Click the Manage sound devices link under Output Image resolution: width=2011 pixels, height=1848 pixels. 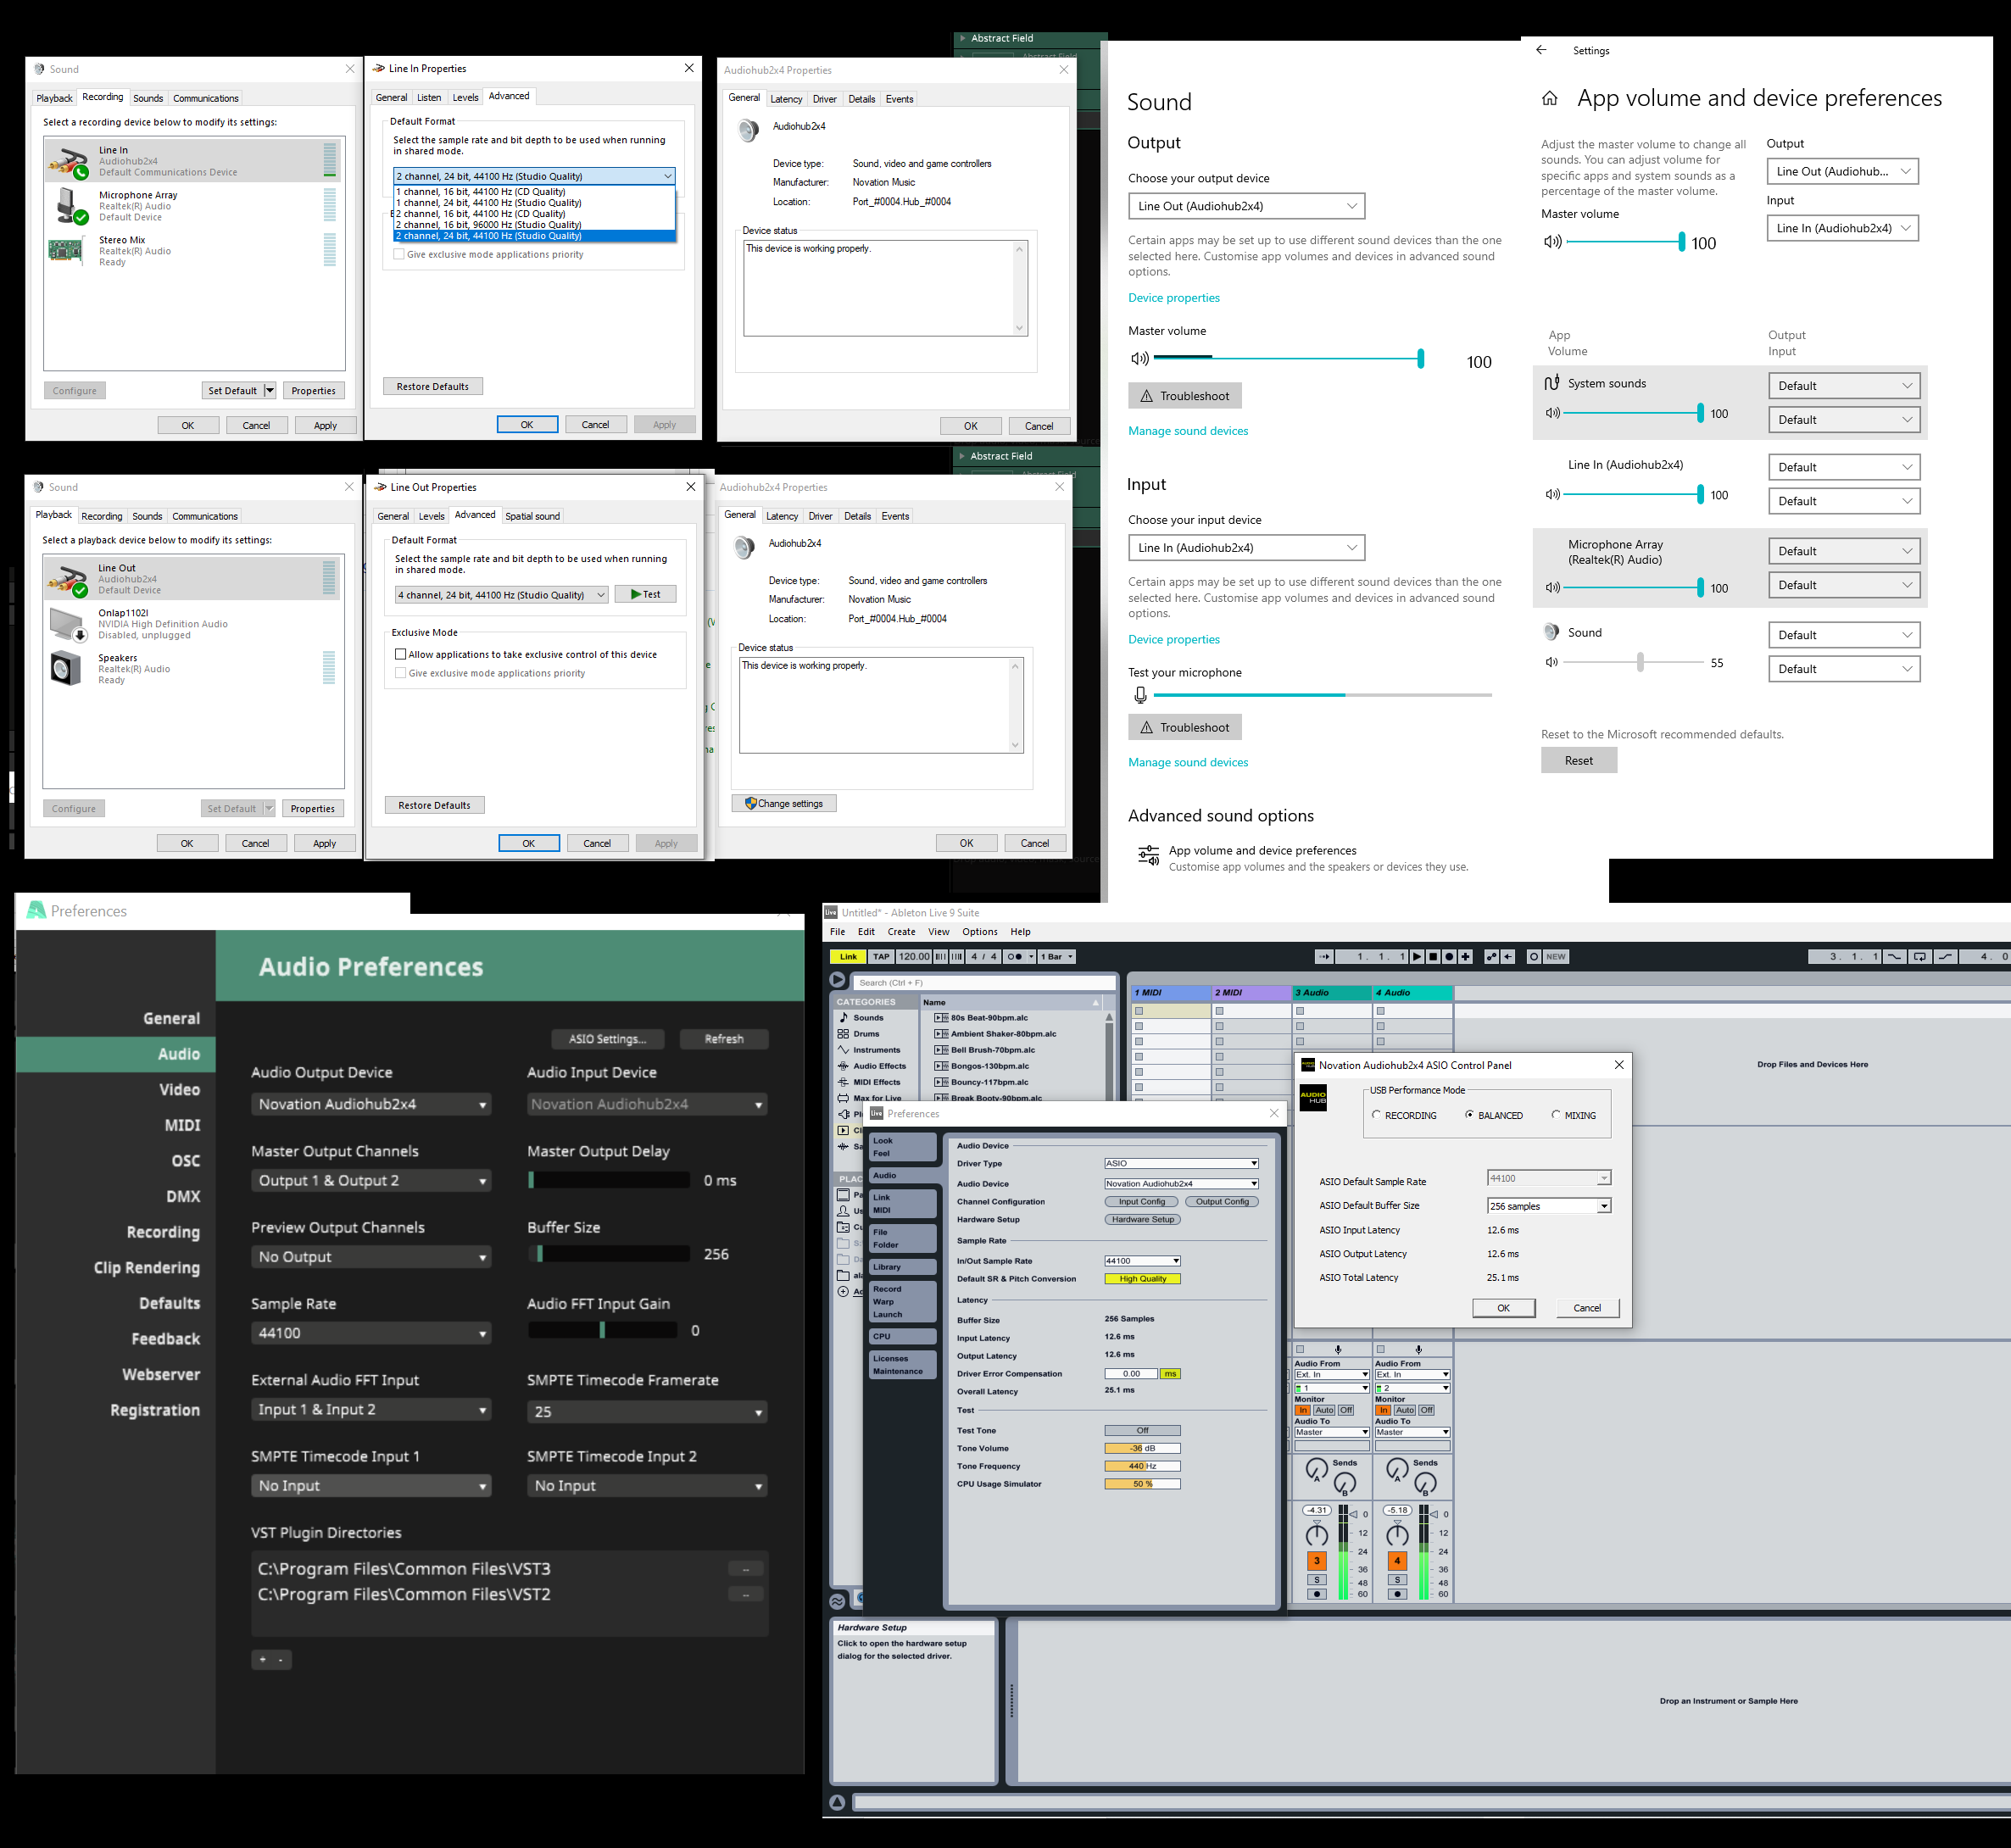click(1188, 431)
